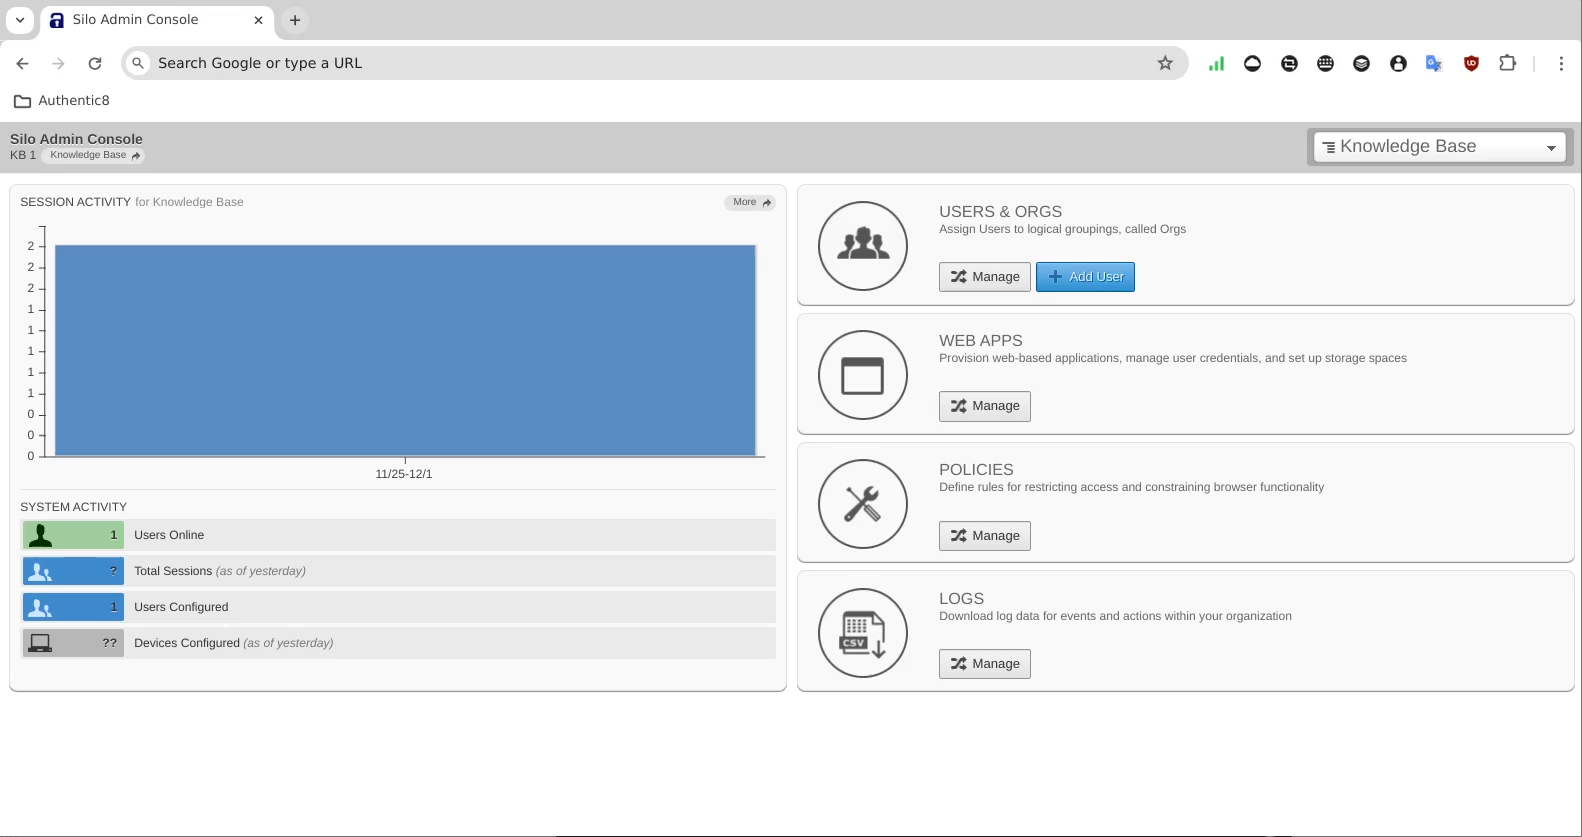Expand the Knowledge Base org dropdown
The image size is (1582, 837).
[1440, 147]
